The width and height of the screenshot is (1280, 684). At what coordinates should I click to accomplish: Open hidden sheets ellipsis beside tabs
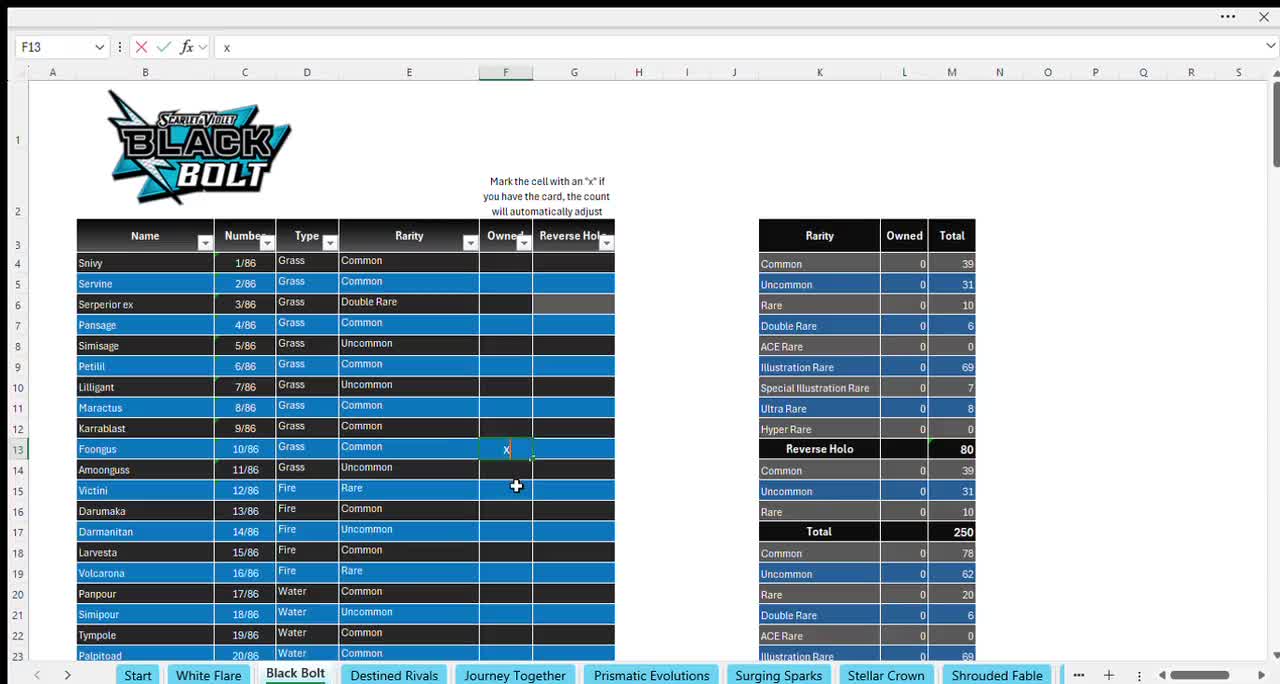[x=1078, y=675]
